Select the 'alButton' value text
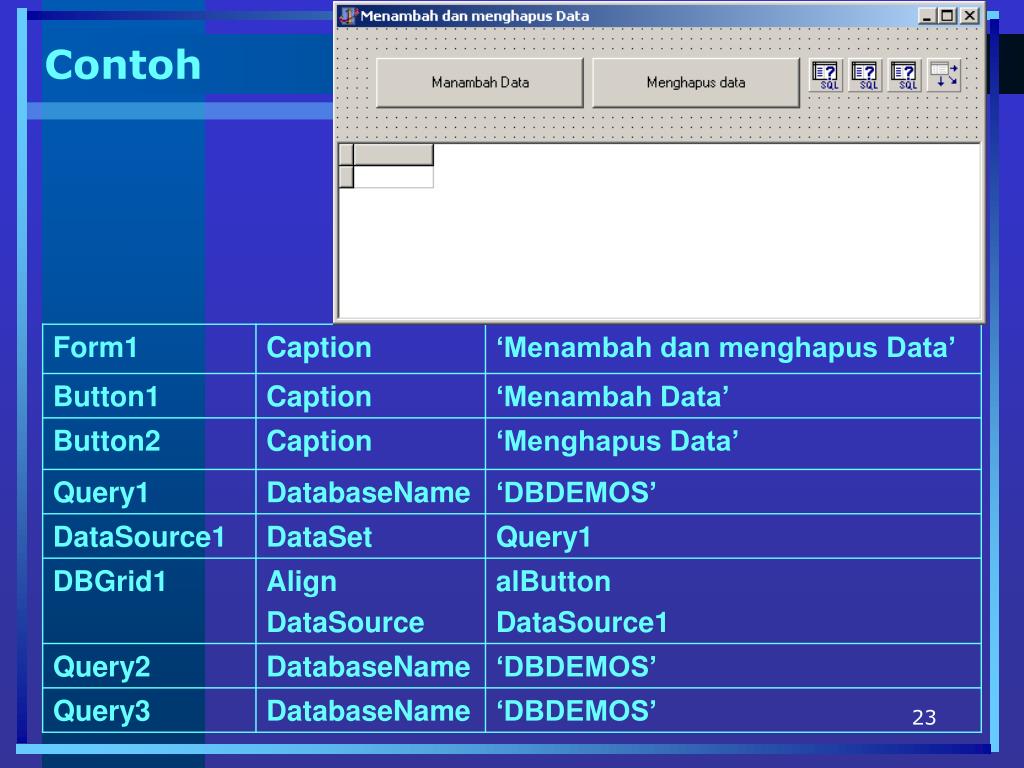Image resolution: width=1024 pixels, height=768 pixels. pos(553,582)
